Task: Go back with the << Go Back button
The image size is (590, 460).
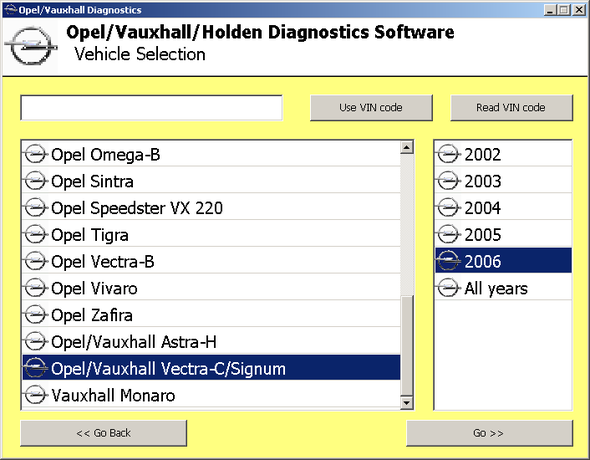Action: pos(103,433)
